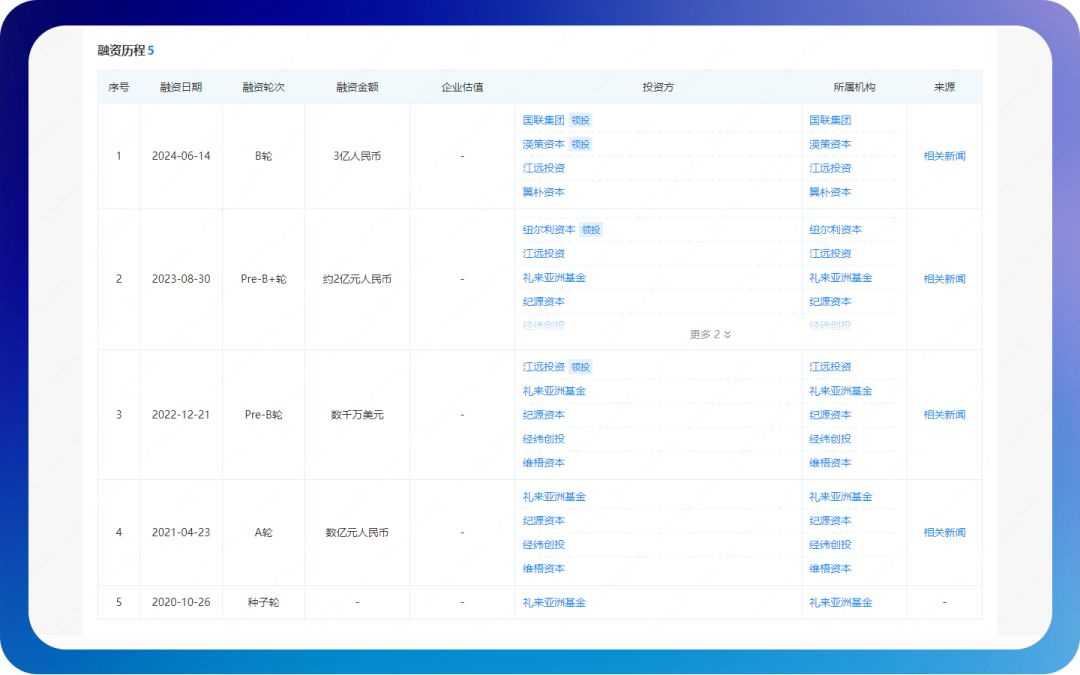Select the date cell 2024-06-14
The height and width of the screenshot is (675, 1080).
[x=181, y=156]
